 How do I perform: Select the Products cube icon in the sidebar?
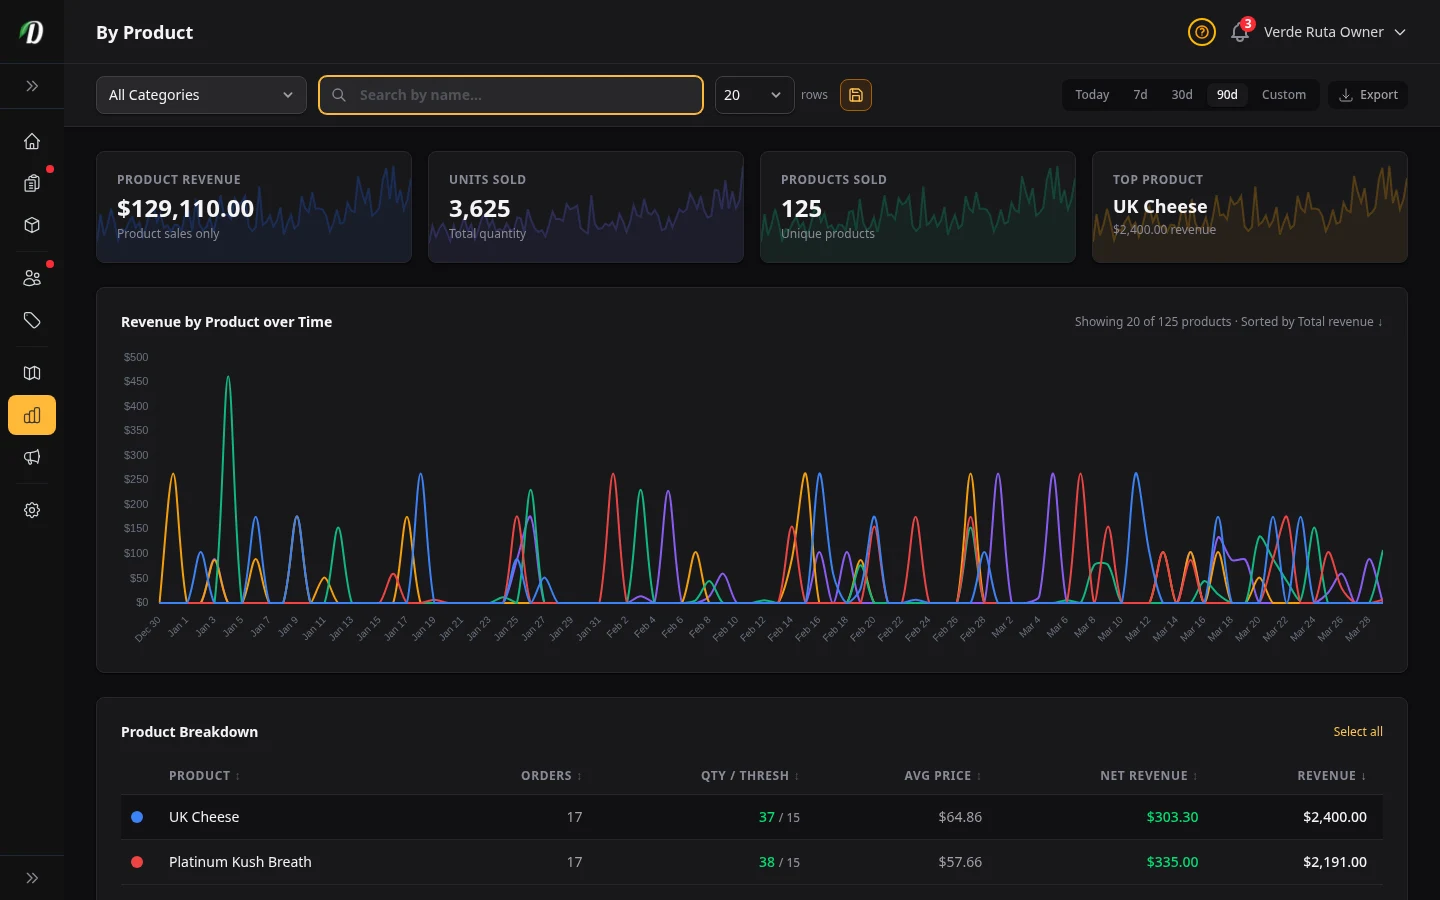(32, 225)
